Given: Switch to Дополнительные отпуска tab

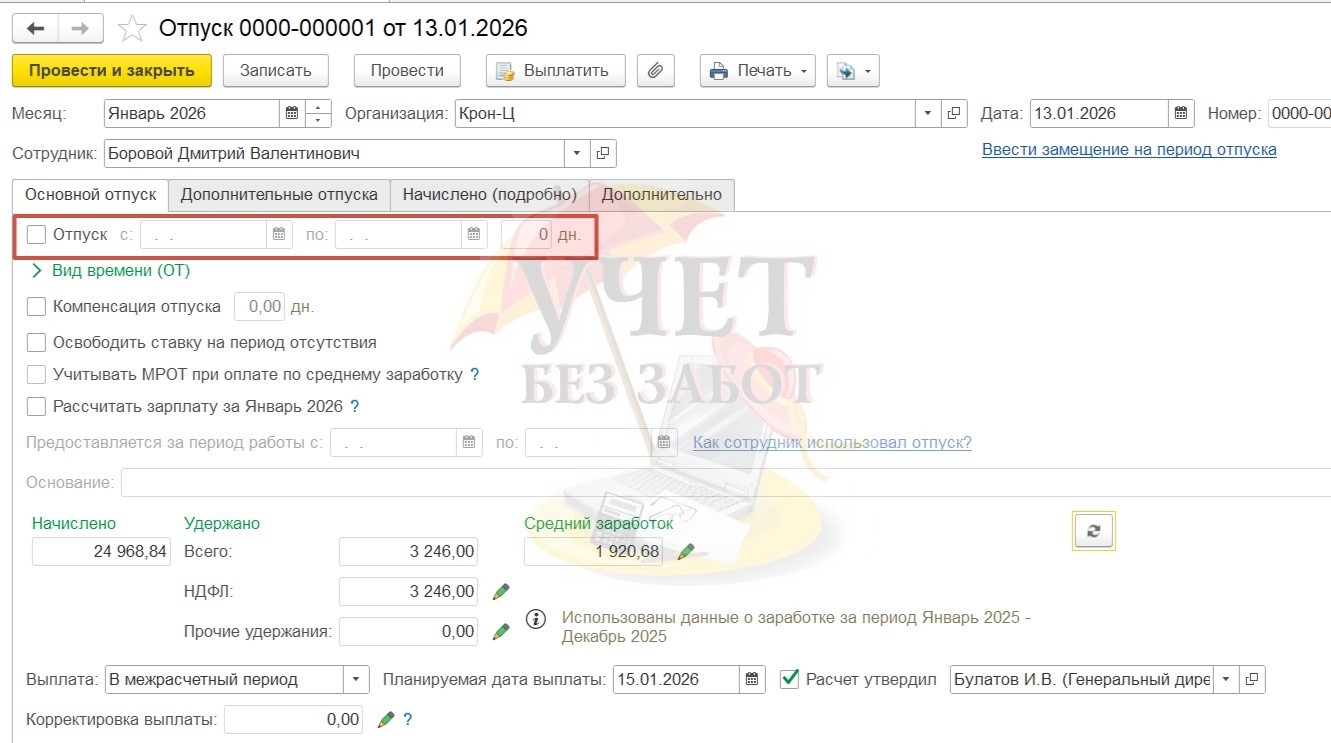Looking at the screenshot, I should point(279,194).
